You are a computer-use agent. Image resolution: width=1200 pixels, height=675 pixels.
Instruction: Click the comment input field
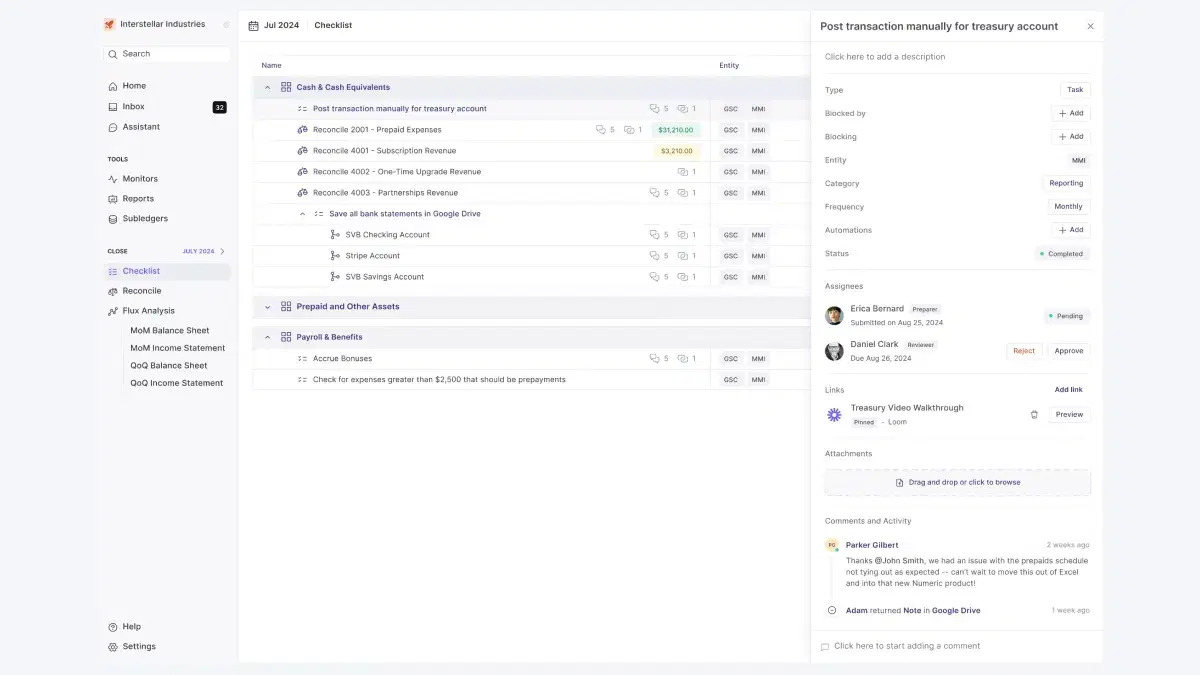coord(956,646)
